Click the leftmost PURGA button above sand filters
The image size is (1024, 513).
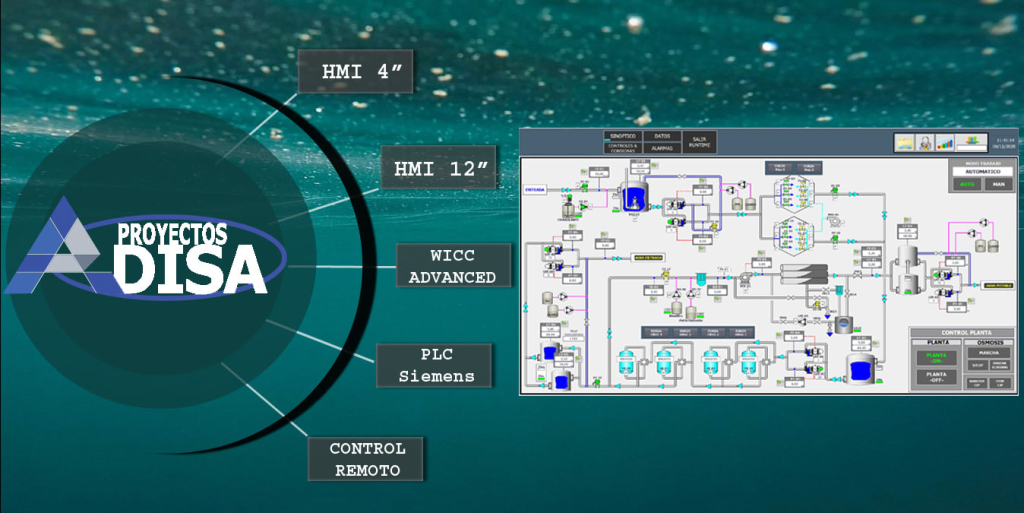pyautogui.click(x=656, y=332)
